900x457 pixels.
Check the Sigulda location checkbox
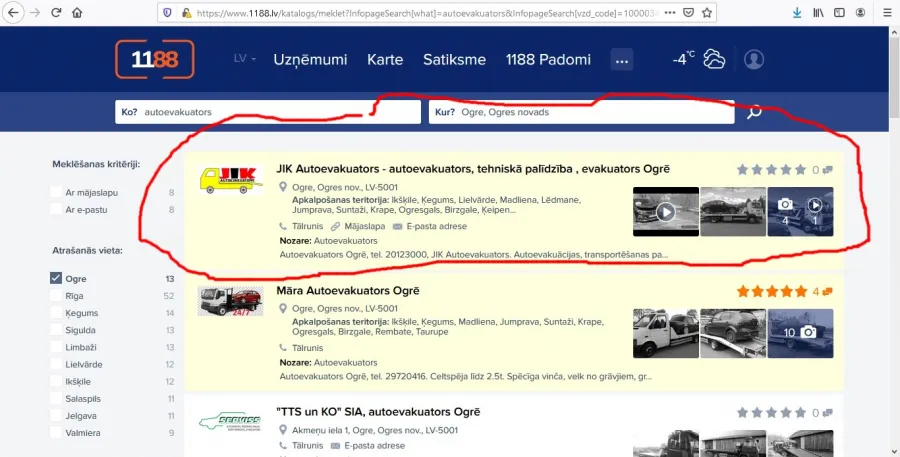point(56,330)
